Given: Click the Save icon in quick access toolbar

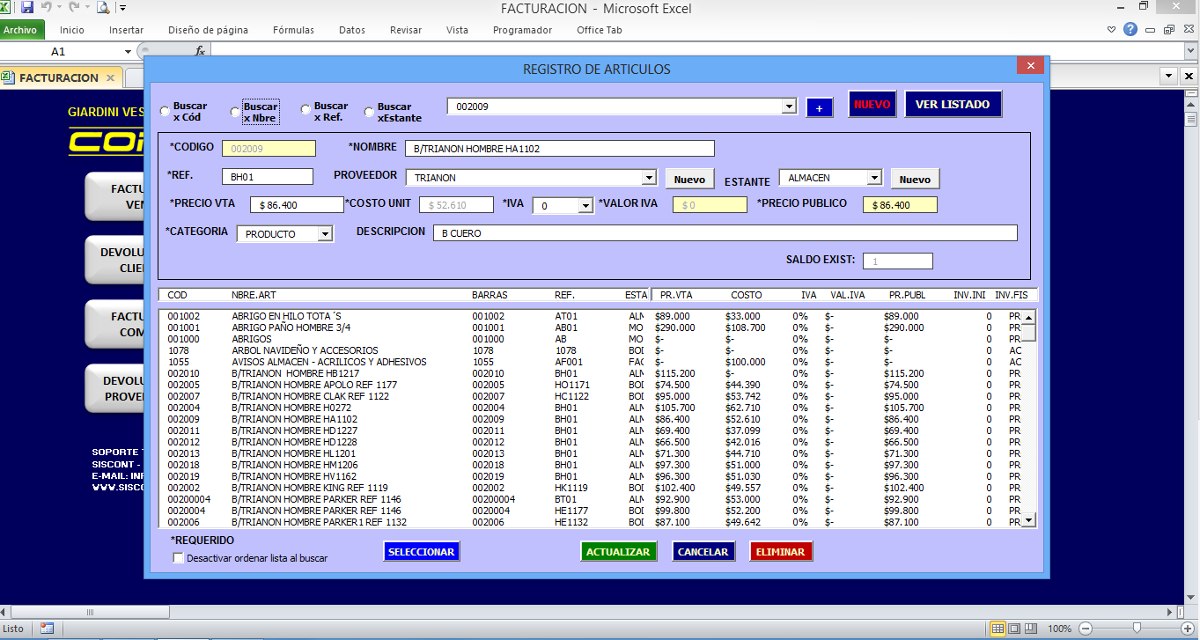Looking at the screenshot, I should point(27,8).
